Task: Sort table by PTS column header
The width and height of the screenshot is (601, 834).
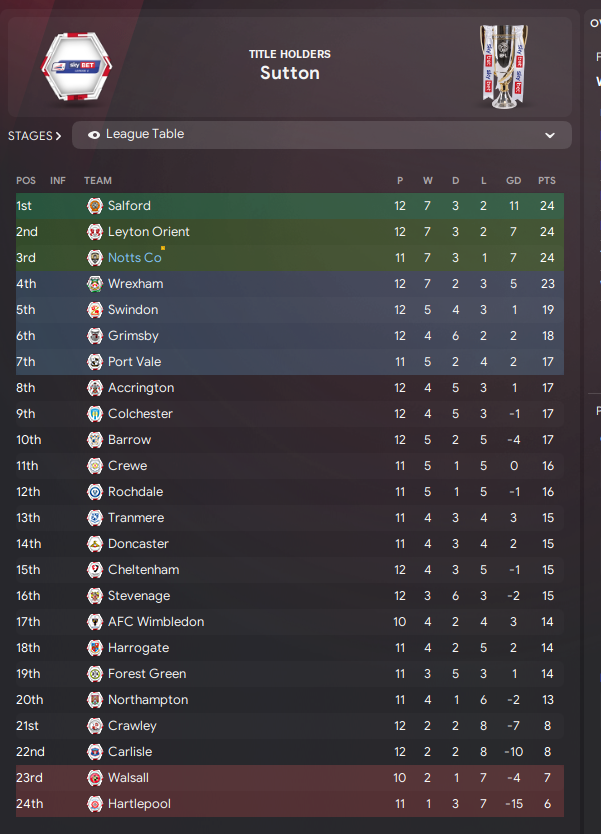Action: 546,181
